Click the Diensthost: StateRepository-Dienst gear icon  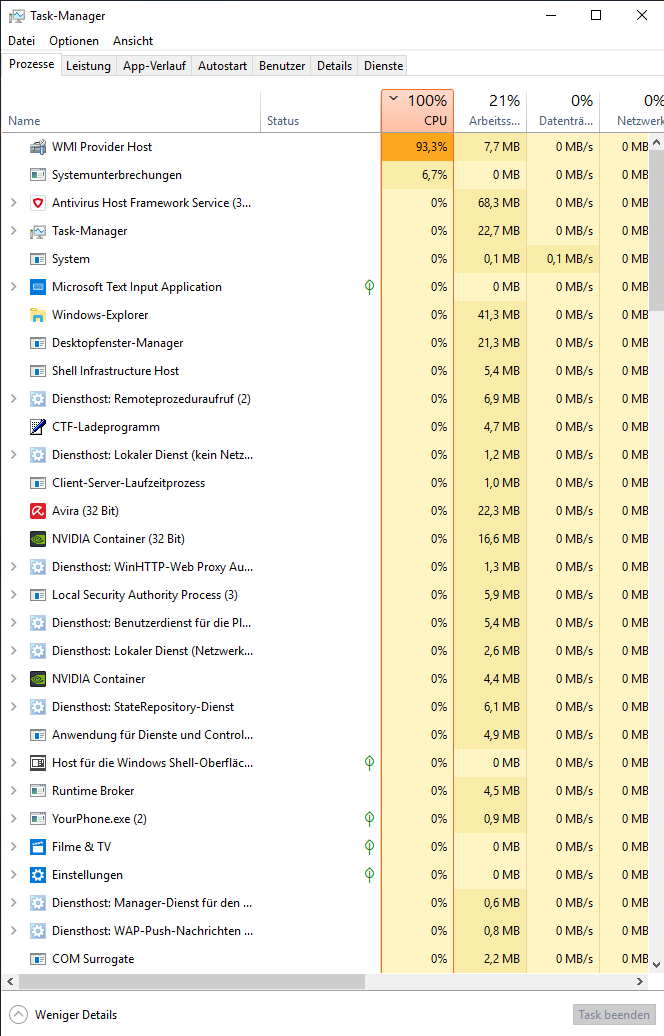[38, 707]
